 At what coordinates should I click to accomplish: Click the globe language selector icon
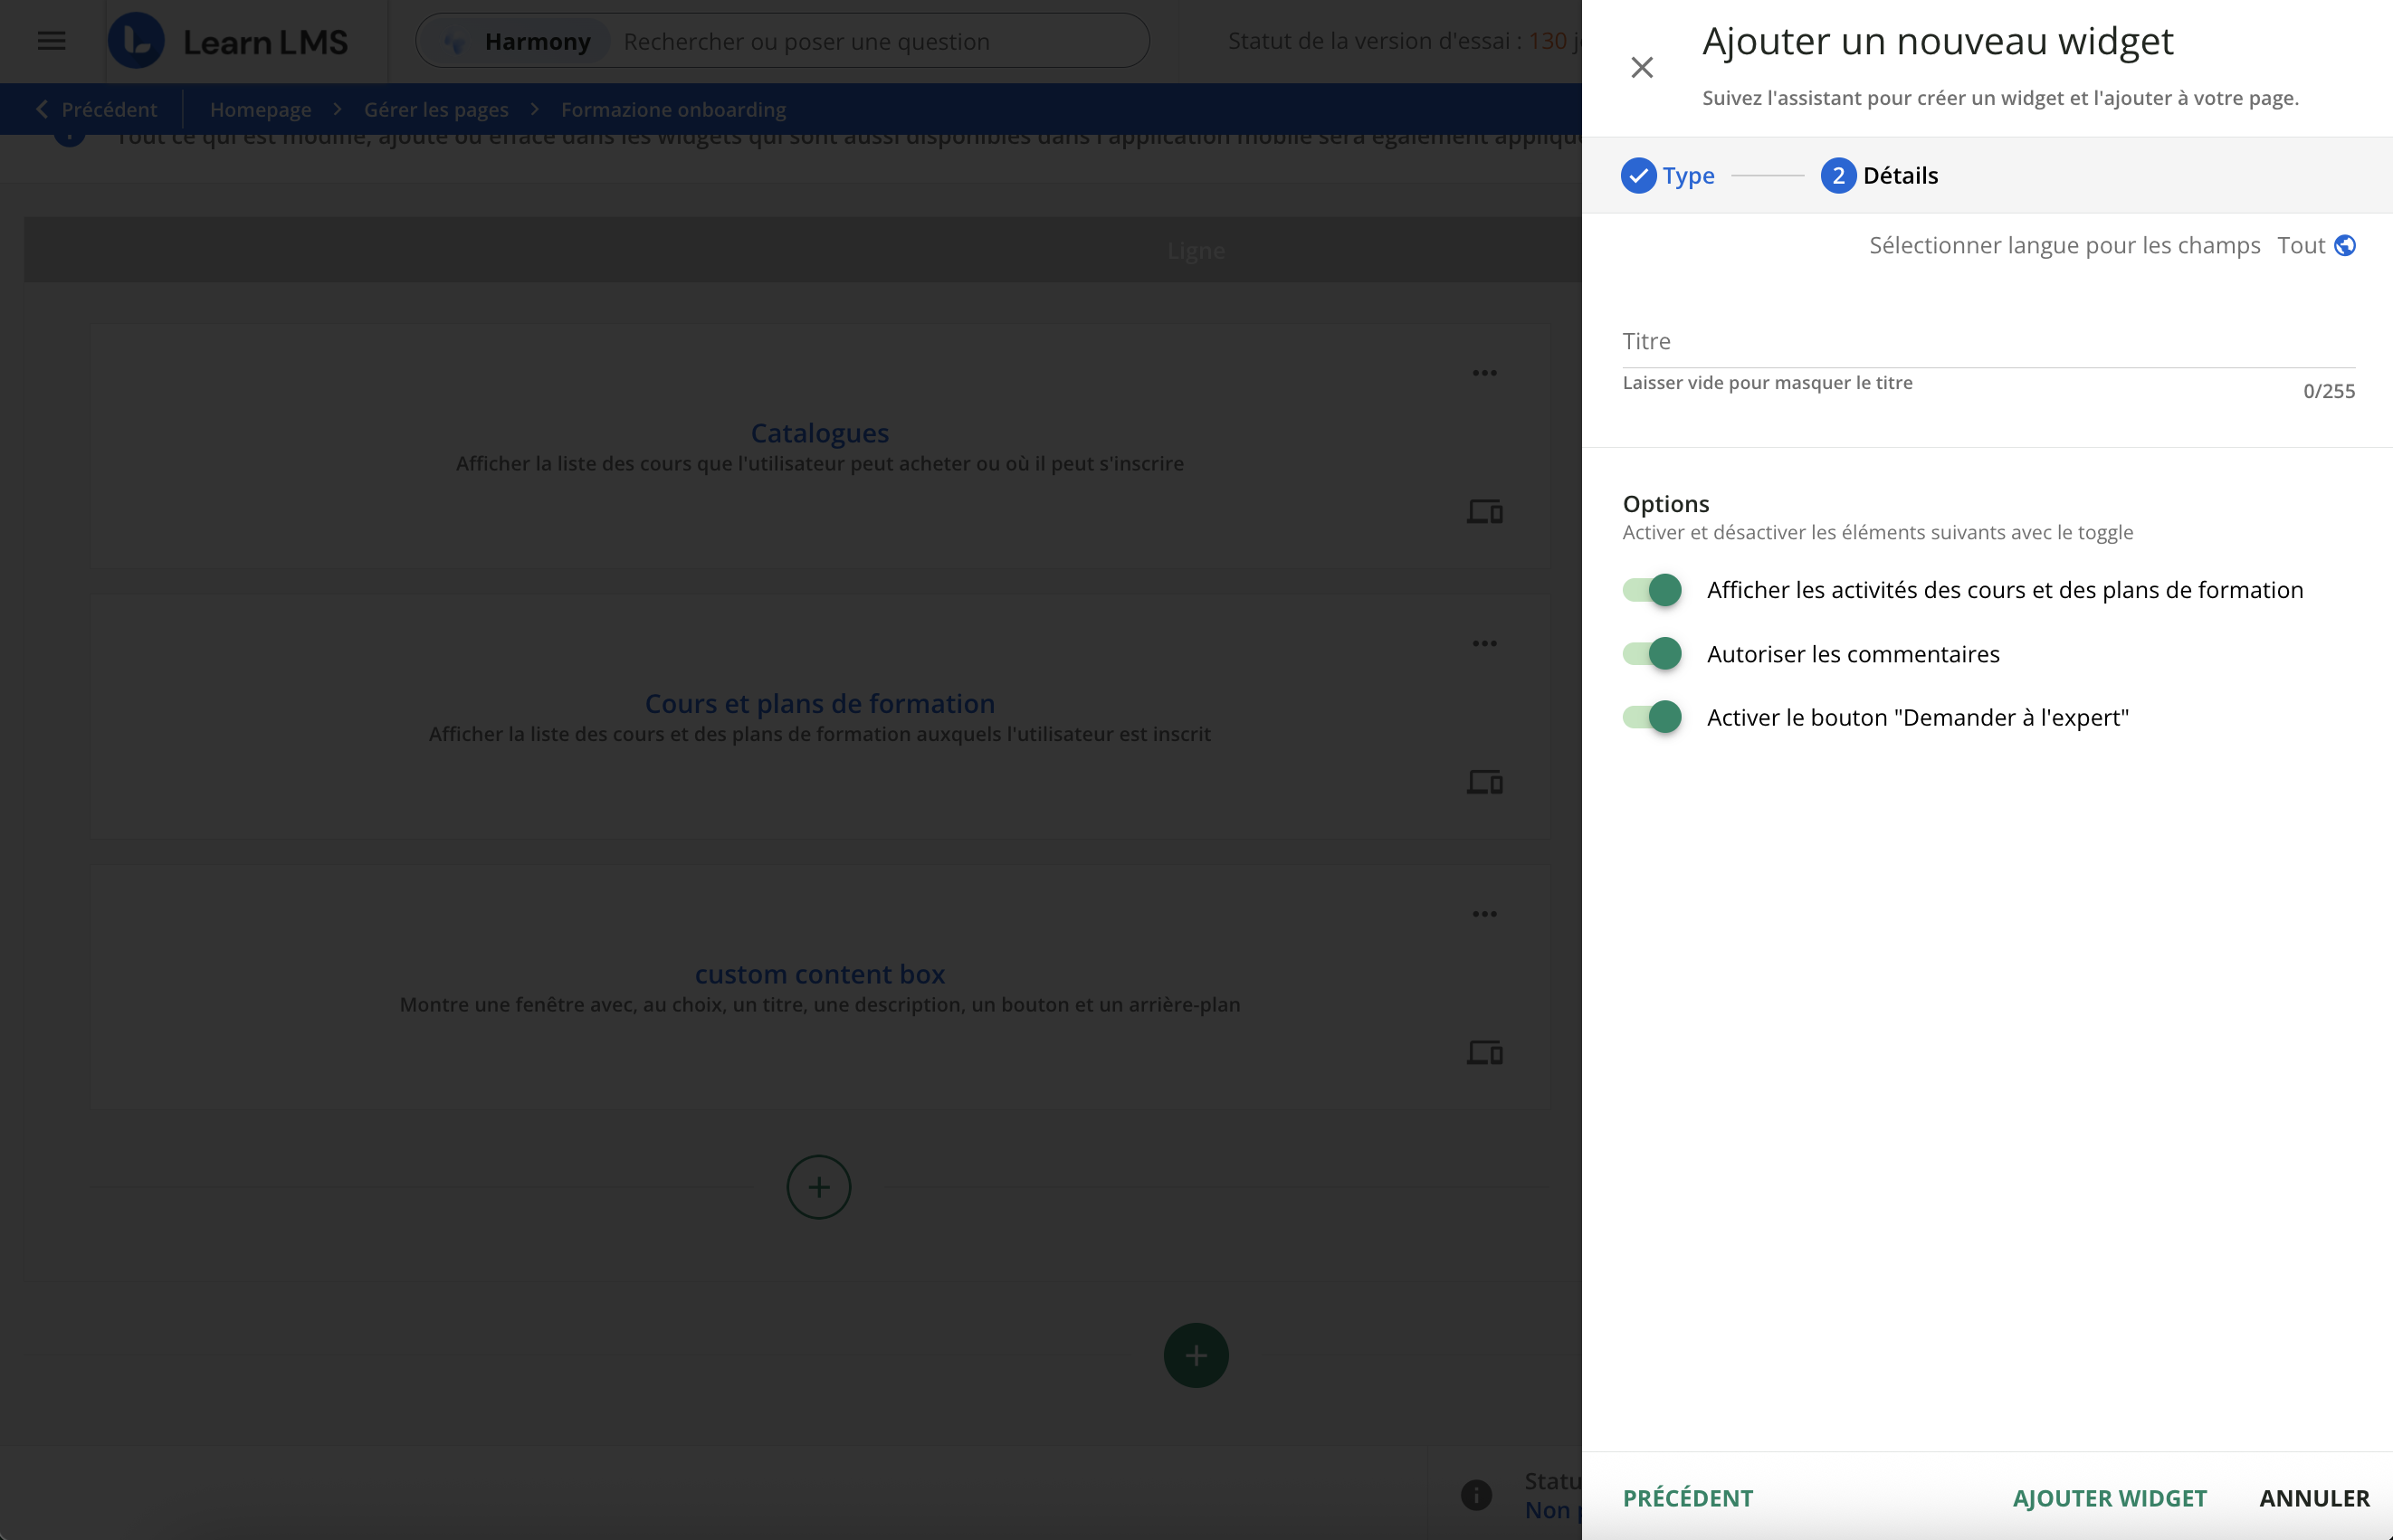tap(2344, 246)
